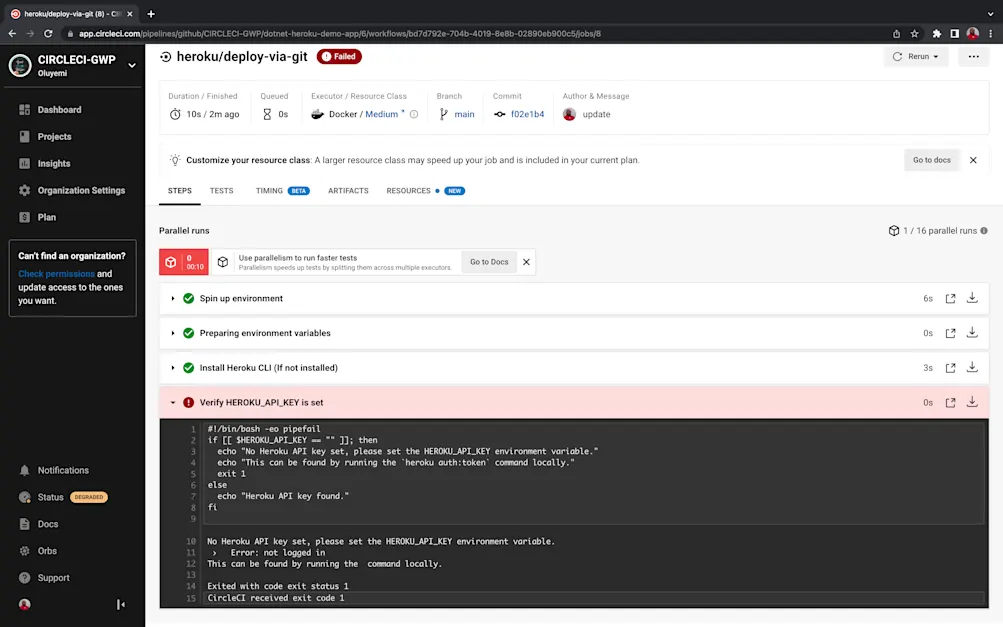Download Install Heroku CLI step output
Screen dimensions: 1003x627
click(x=972, y=367)
